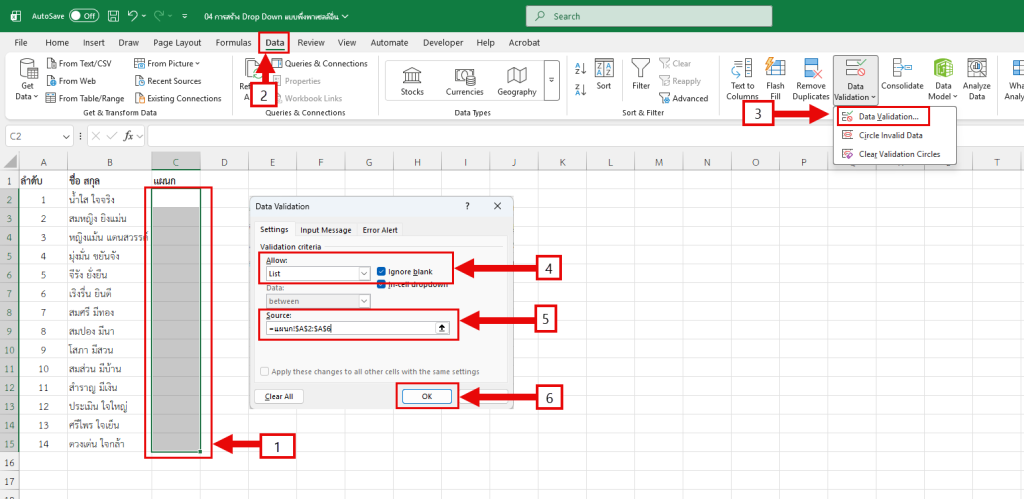
Task: Expand the Allow list dropdown
Action: coord(364,274)
